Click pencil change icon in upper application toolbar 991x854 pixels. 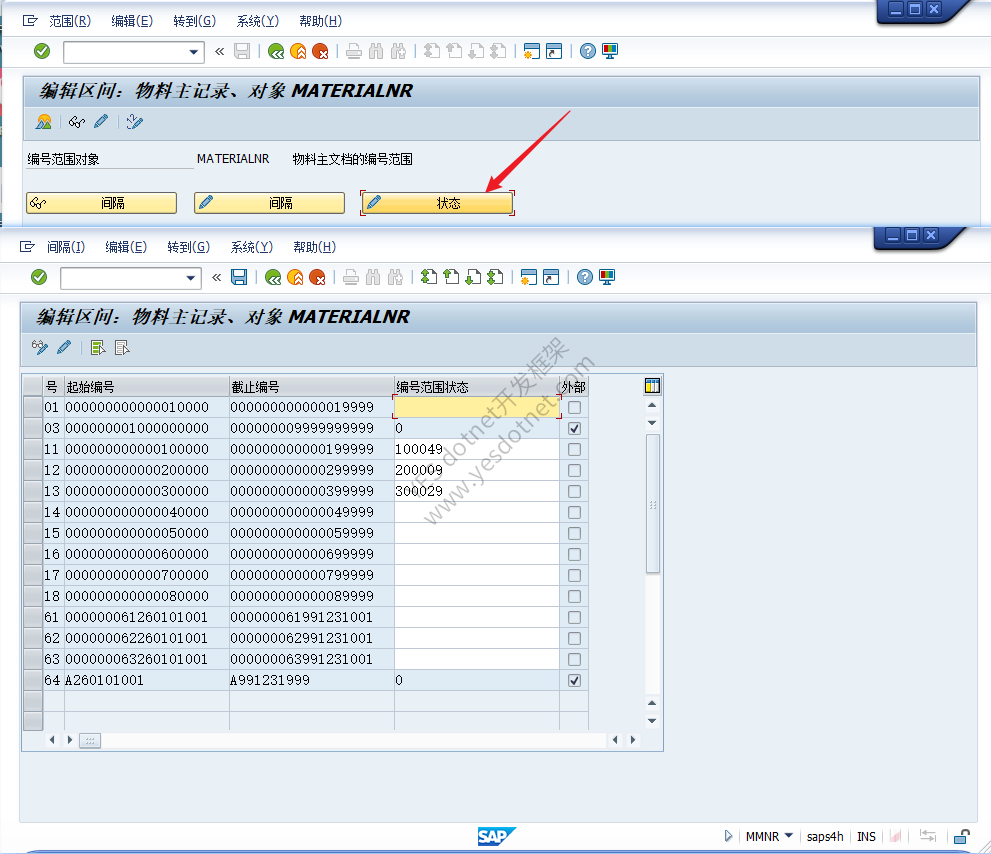(101, 121)
